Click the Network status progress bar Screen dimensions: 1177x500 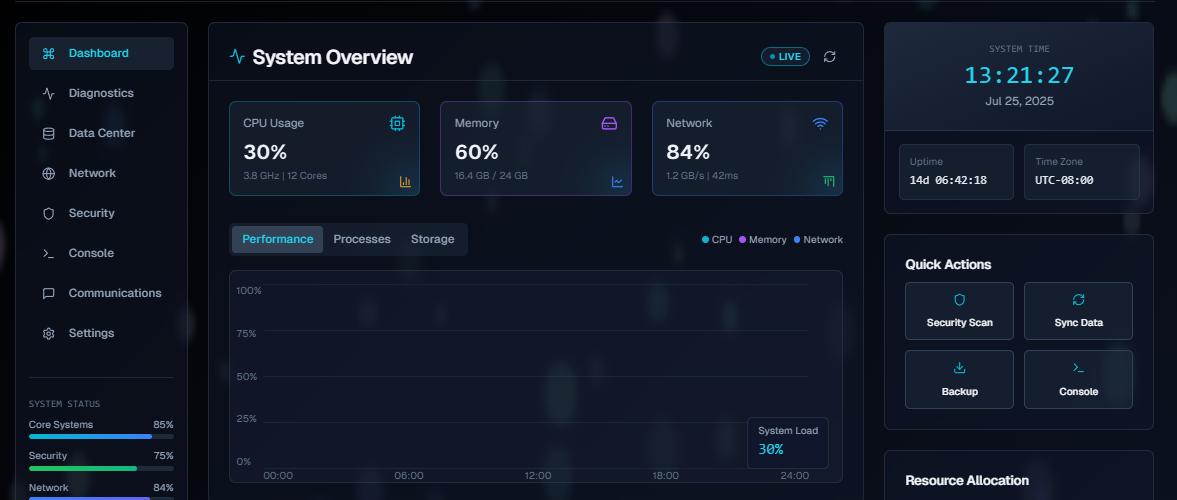coord(101,498)
